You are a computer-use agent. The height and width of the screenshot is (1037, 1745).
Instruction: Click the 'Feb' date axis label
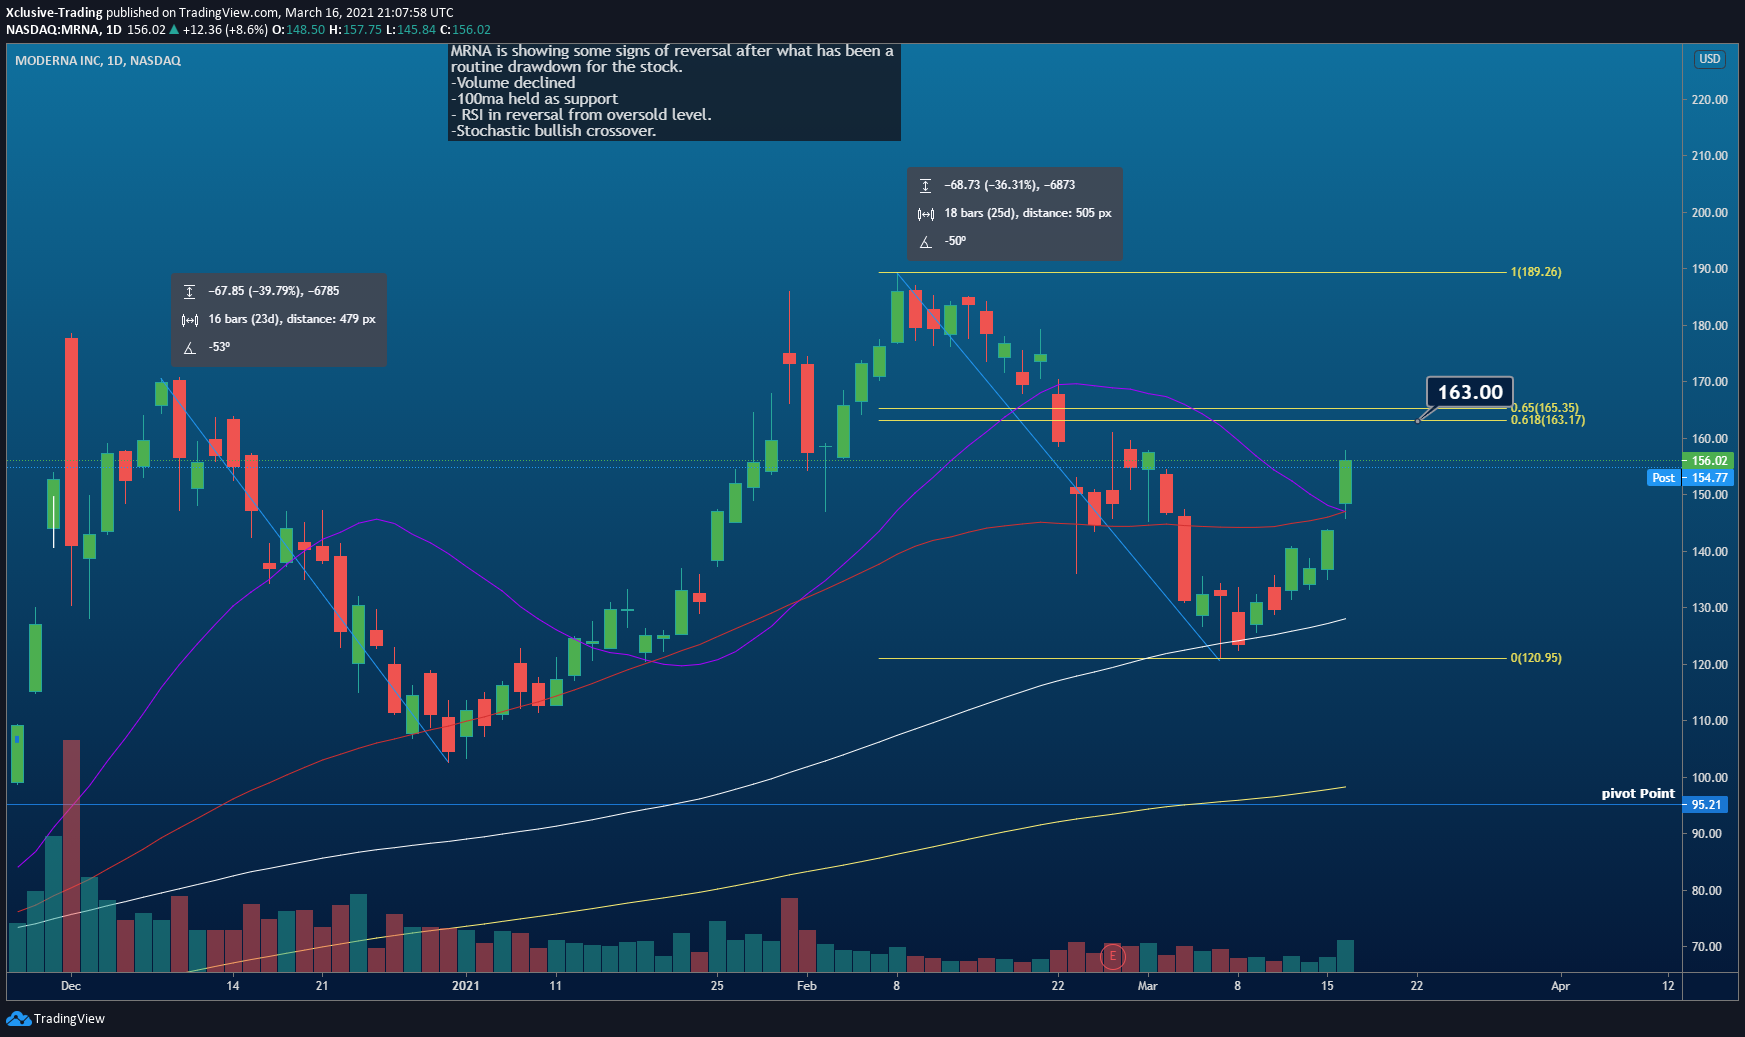tap(806, 986)
